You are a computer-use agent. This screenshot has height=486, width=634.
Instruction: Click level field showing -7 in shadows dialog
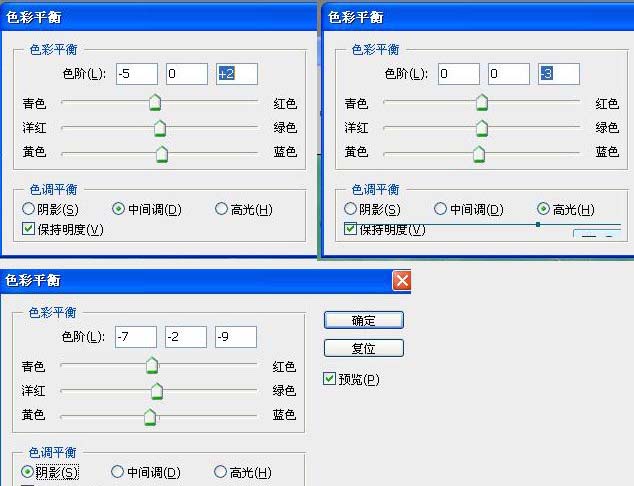click(136, 337)
